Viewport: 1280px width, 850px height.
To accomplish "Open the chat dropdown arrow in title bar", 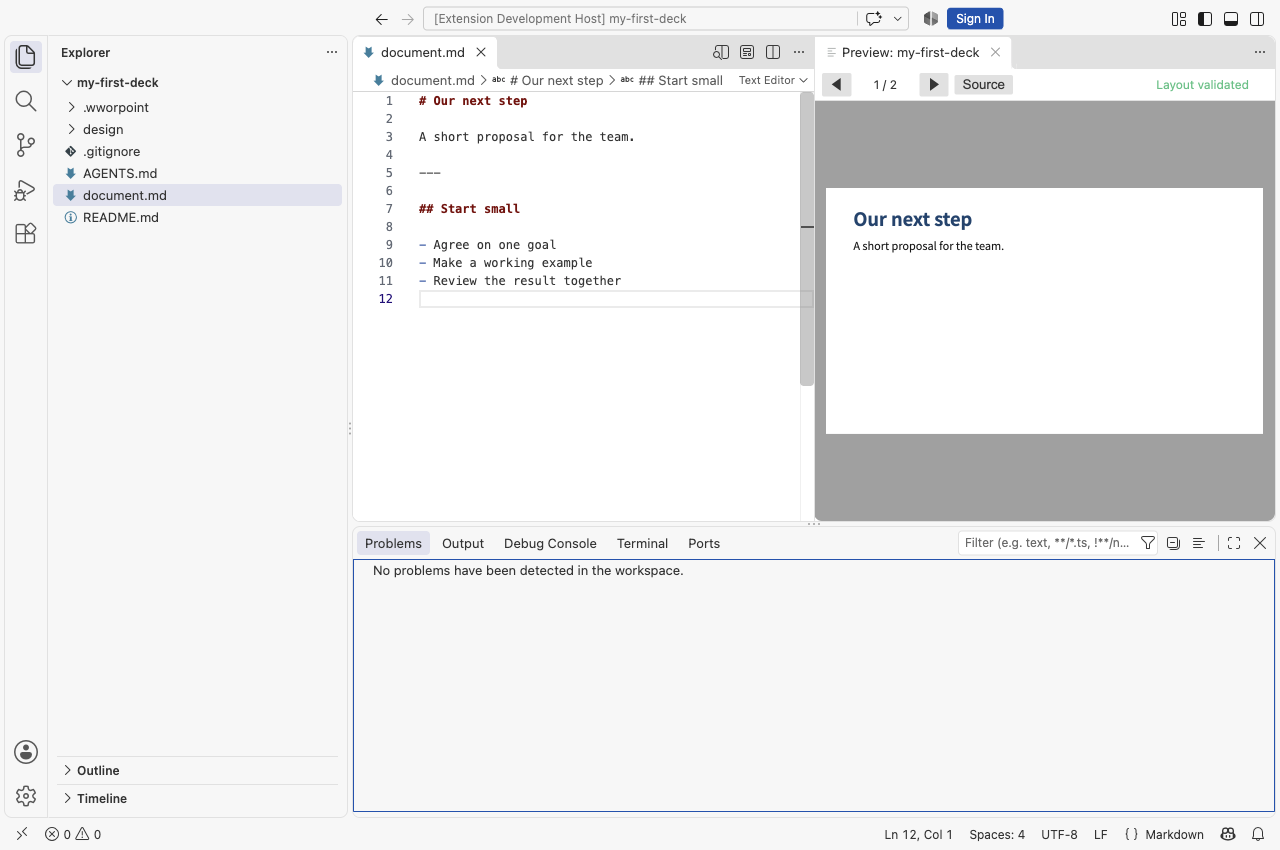I will pyautogui.click(x=898, y=18).
